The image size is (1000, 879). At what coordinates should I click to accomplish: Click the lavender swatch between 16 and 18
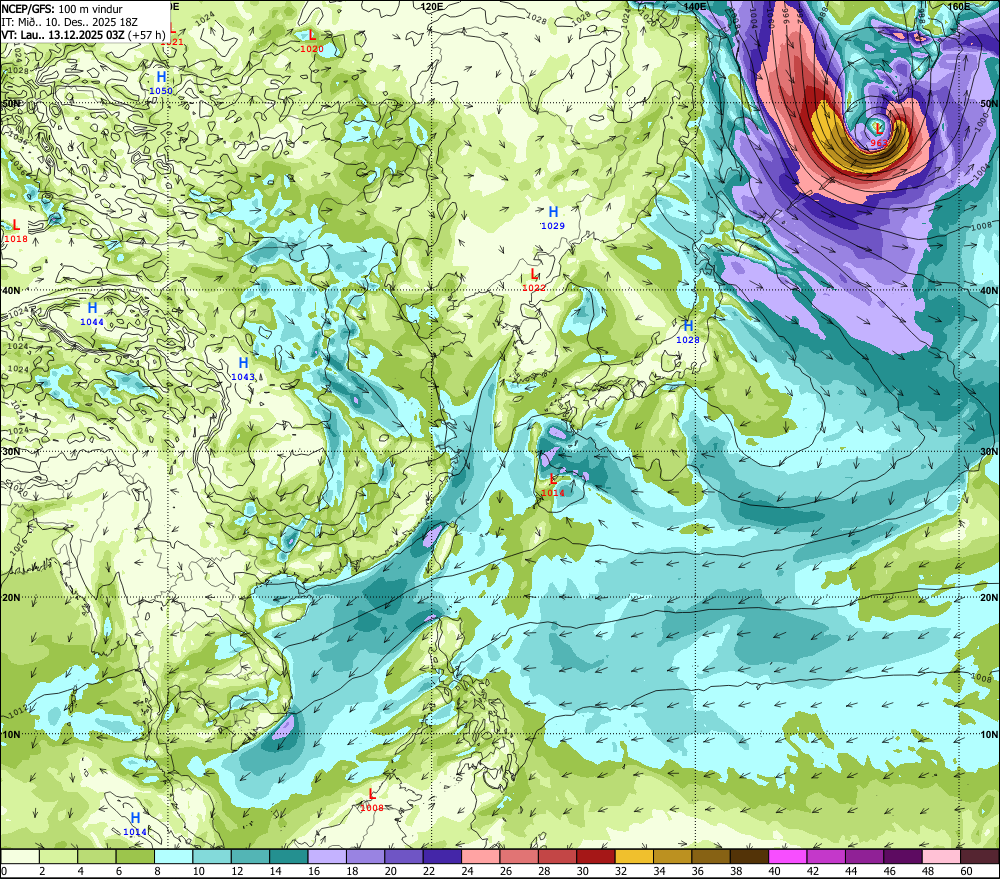pyautogui.click(x=327, y=857)
